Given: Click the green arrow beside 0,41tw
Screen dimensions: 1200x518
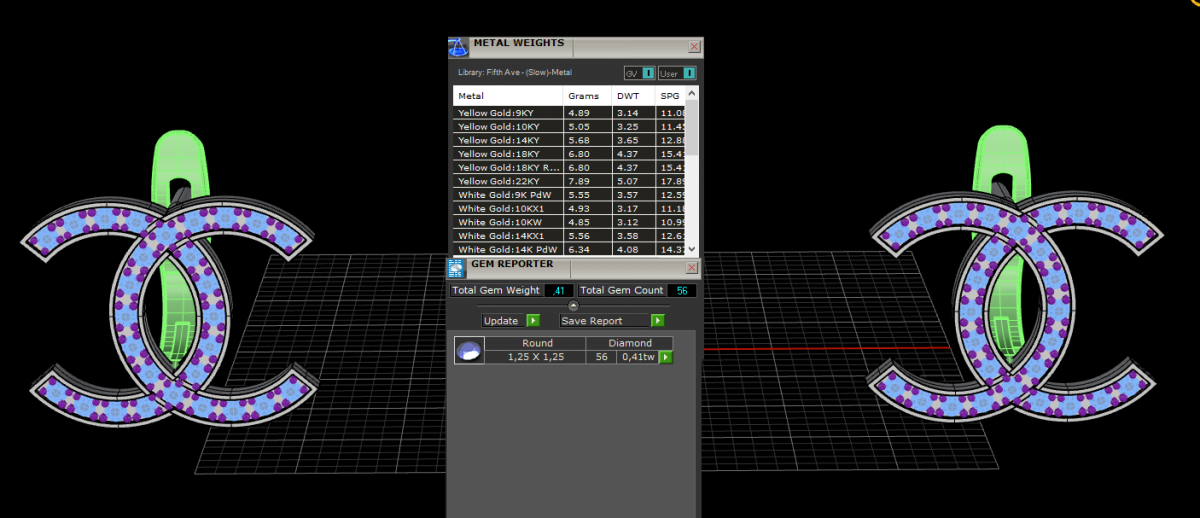Looking at the screenshot, I should pyautogui.click(x=665, y=357).
